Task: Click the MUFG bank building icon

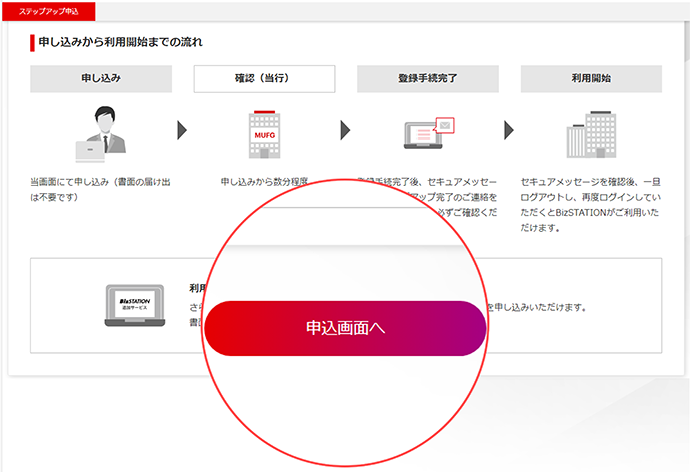Action: (263, 135)
